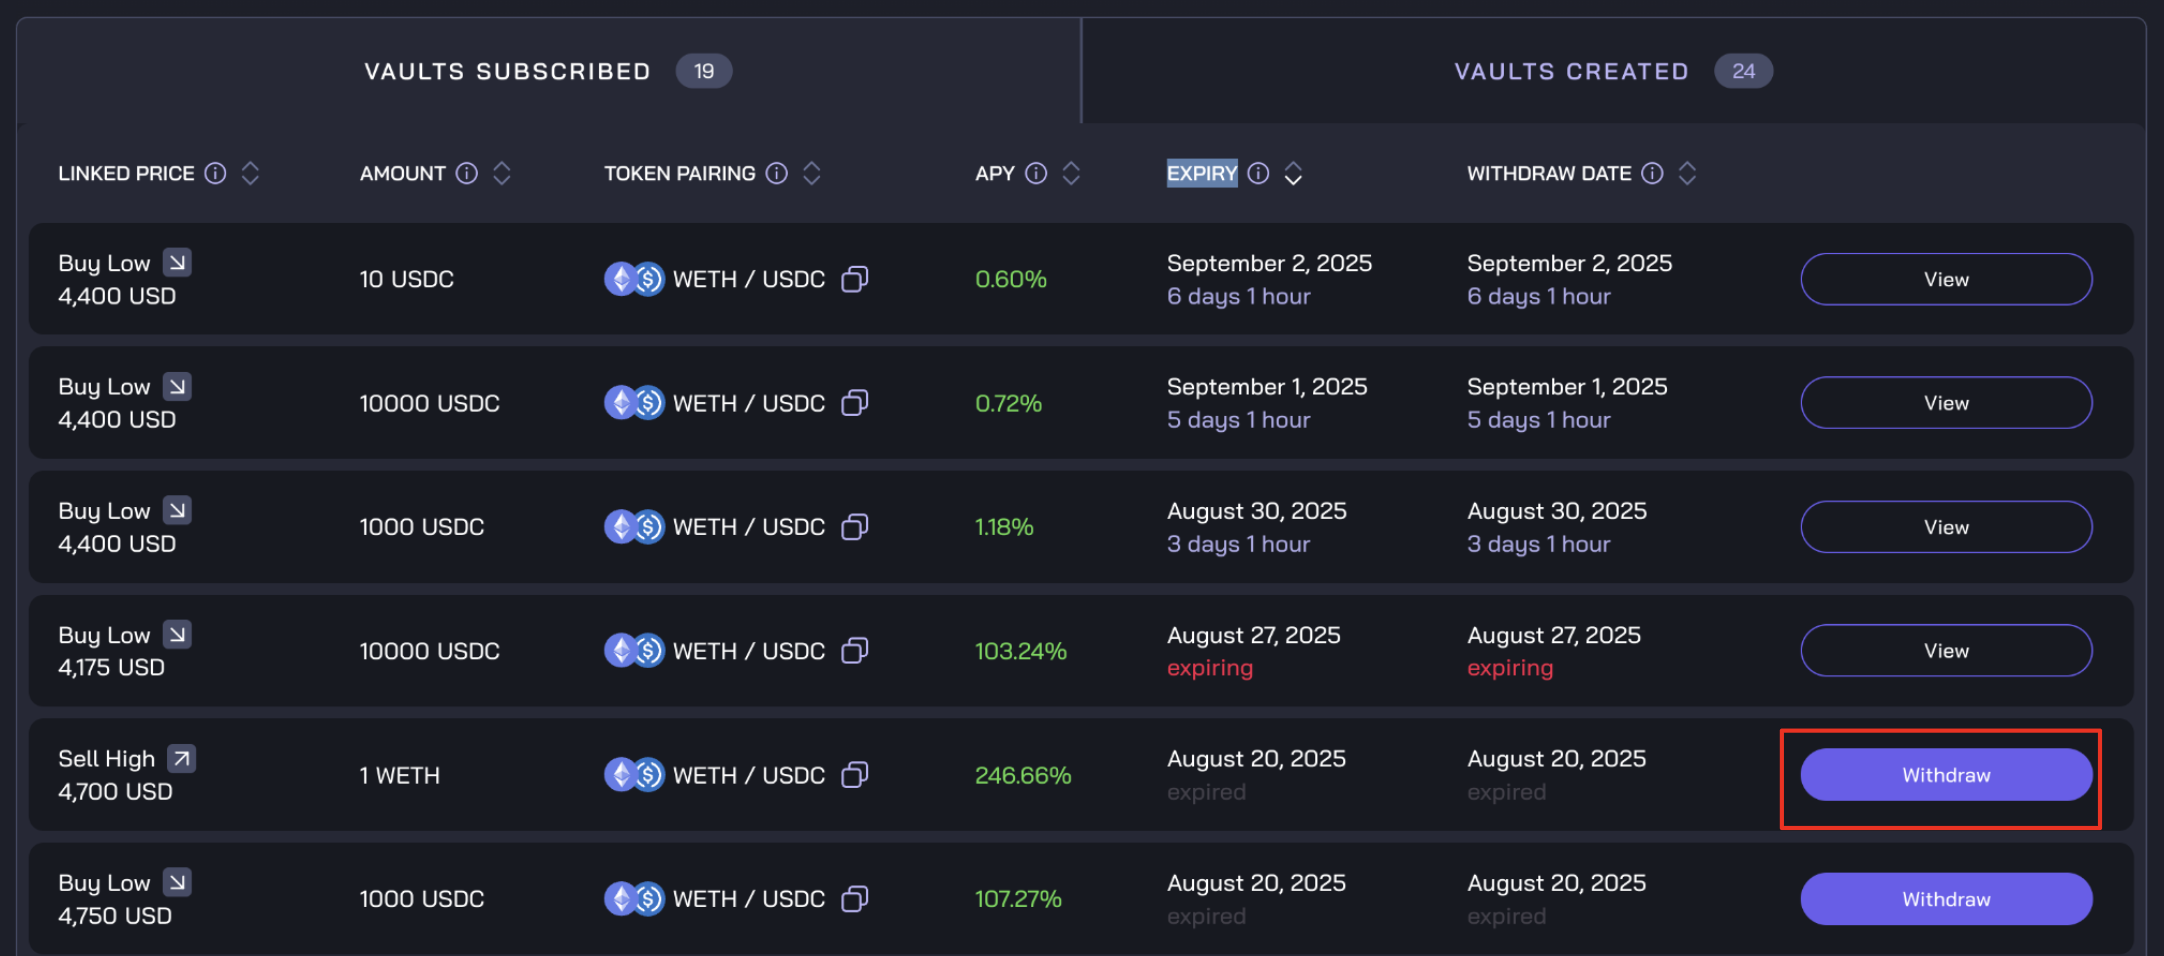View the vault expiring September 2, 2025

pos(1945,279)
